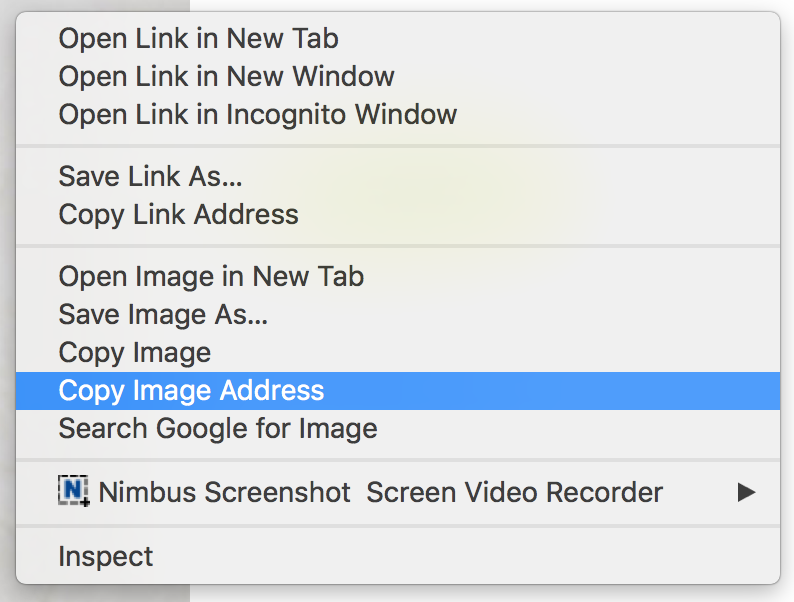The width and height of the screenshot is (794, 602).
Task: Select Save Image As… option
Action: [x=398, y=314]
